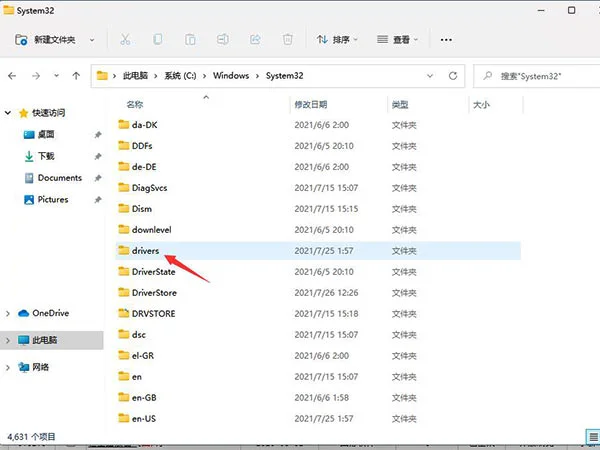Open recent locations chevron

click(56, 76)
